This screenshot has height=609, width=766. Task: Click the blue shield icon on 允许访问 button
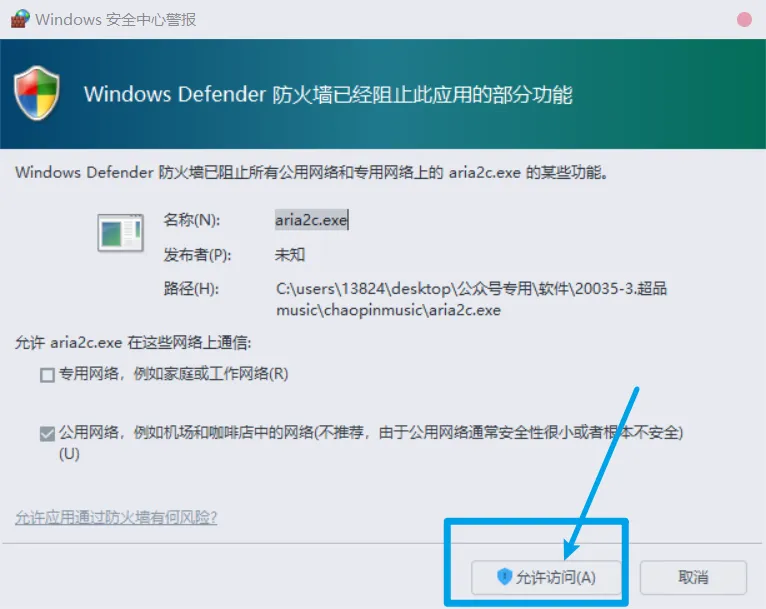pyautogui.click(x=504, y=577)
